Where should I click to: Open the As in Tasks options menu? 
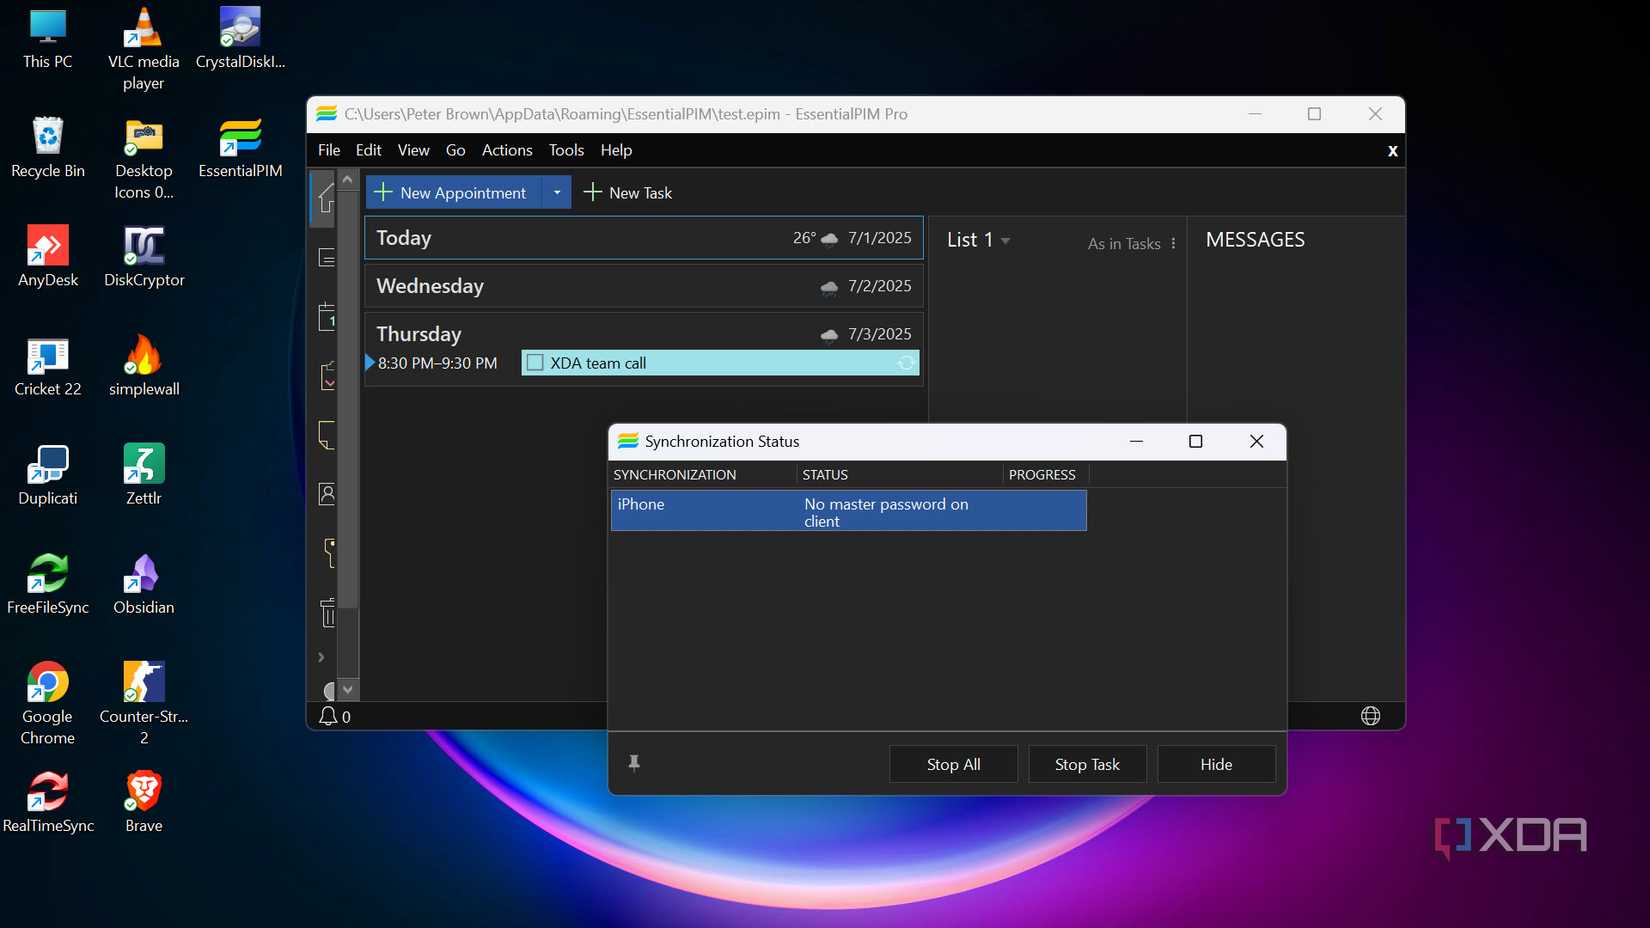(x=1173, y=243)
